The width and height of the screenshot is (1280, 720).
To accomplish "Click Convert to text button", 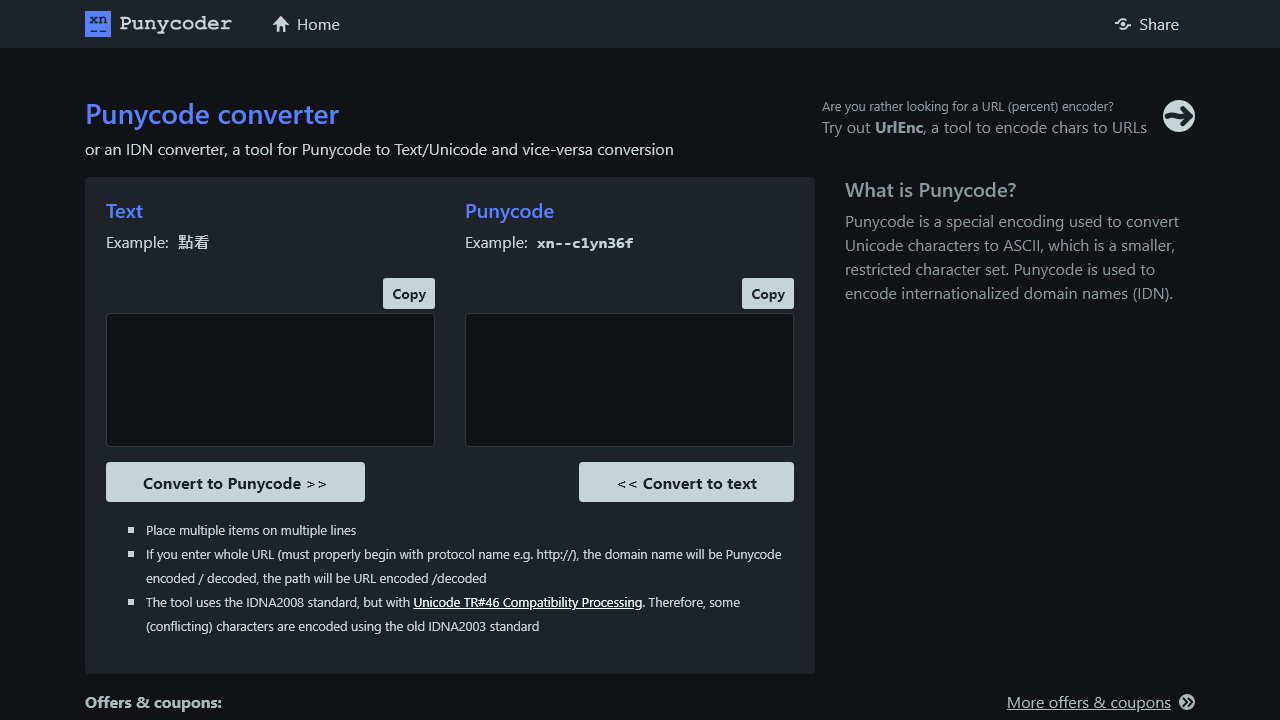I will click(686, 482).
